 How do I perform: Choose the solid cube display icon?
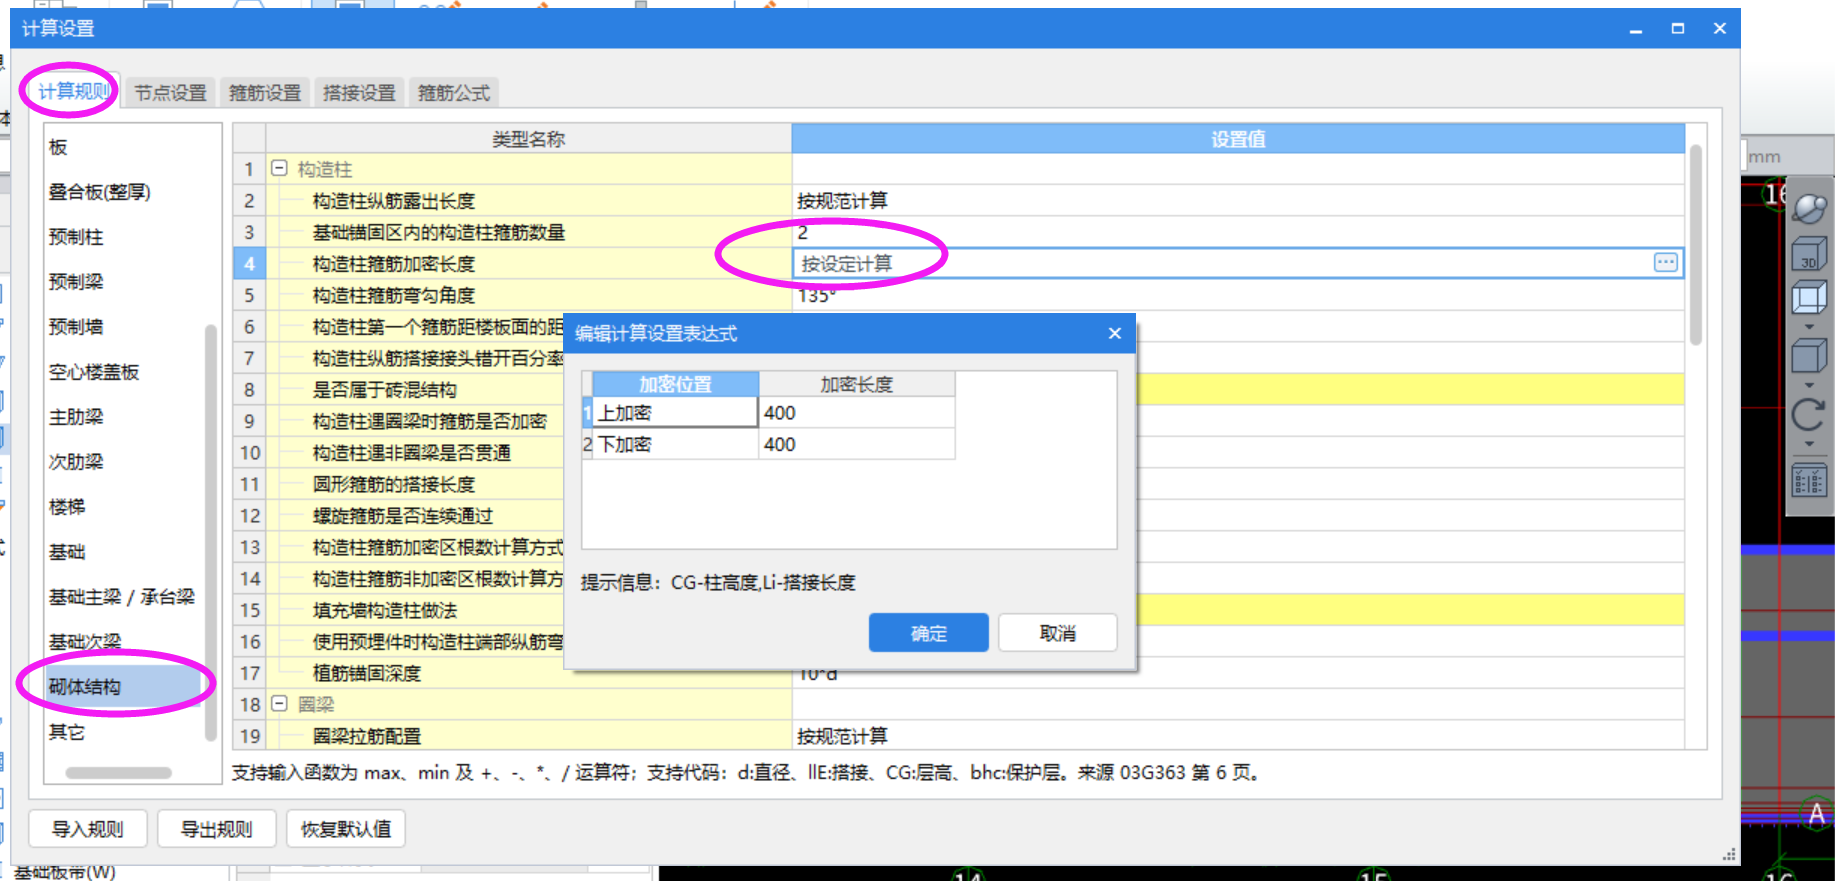point(1809,355)
